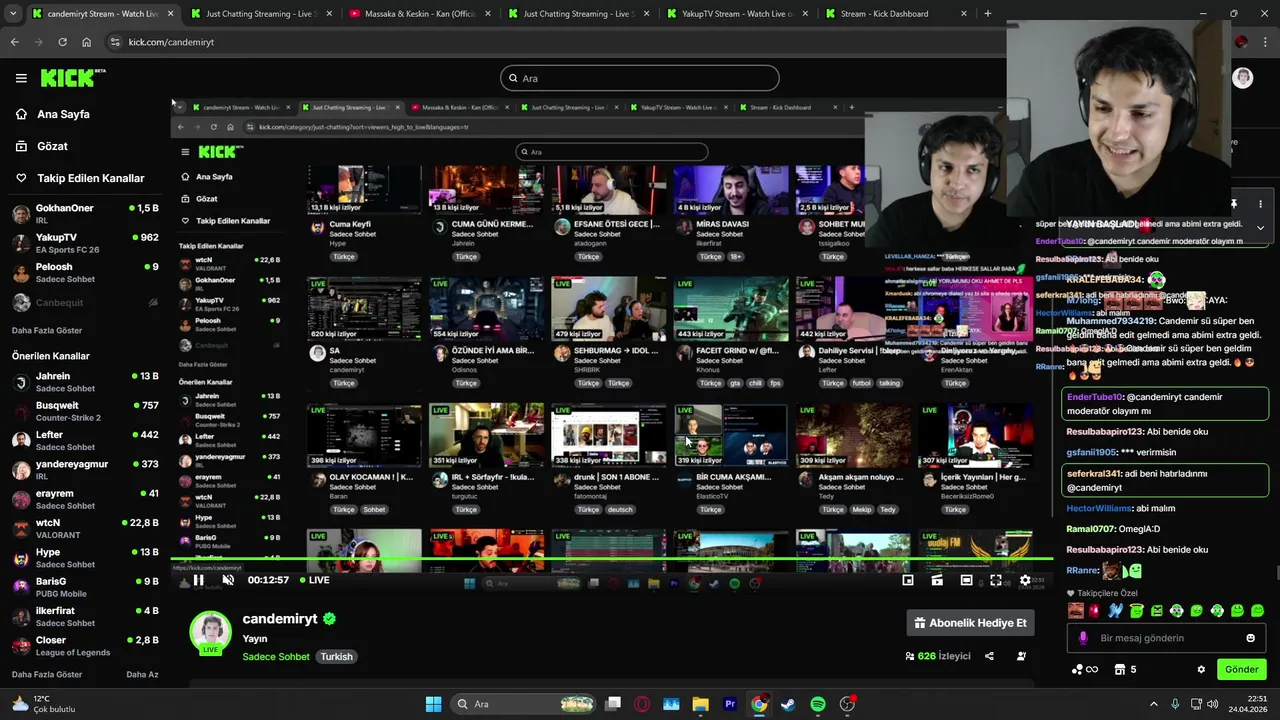Open the chat shop icon showing 5
The height and width of the screenshot is (720, 1280).
pyautogui.click(x=1125, y=669)
